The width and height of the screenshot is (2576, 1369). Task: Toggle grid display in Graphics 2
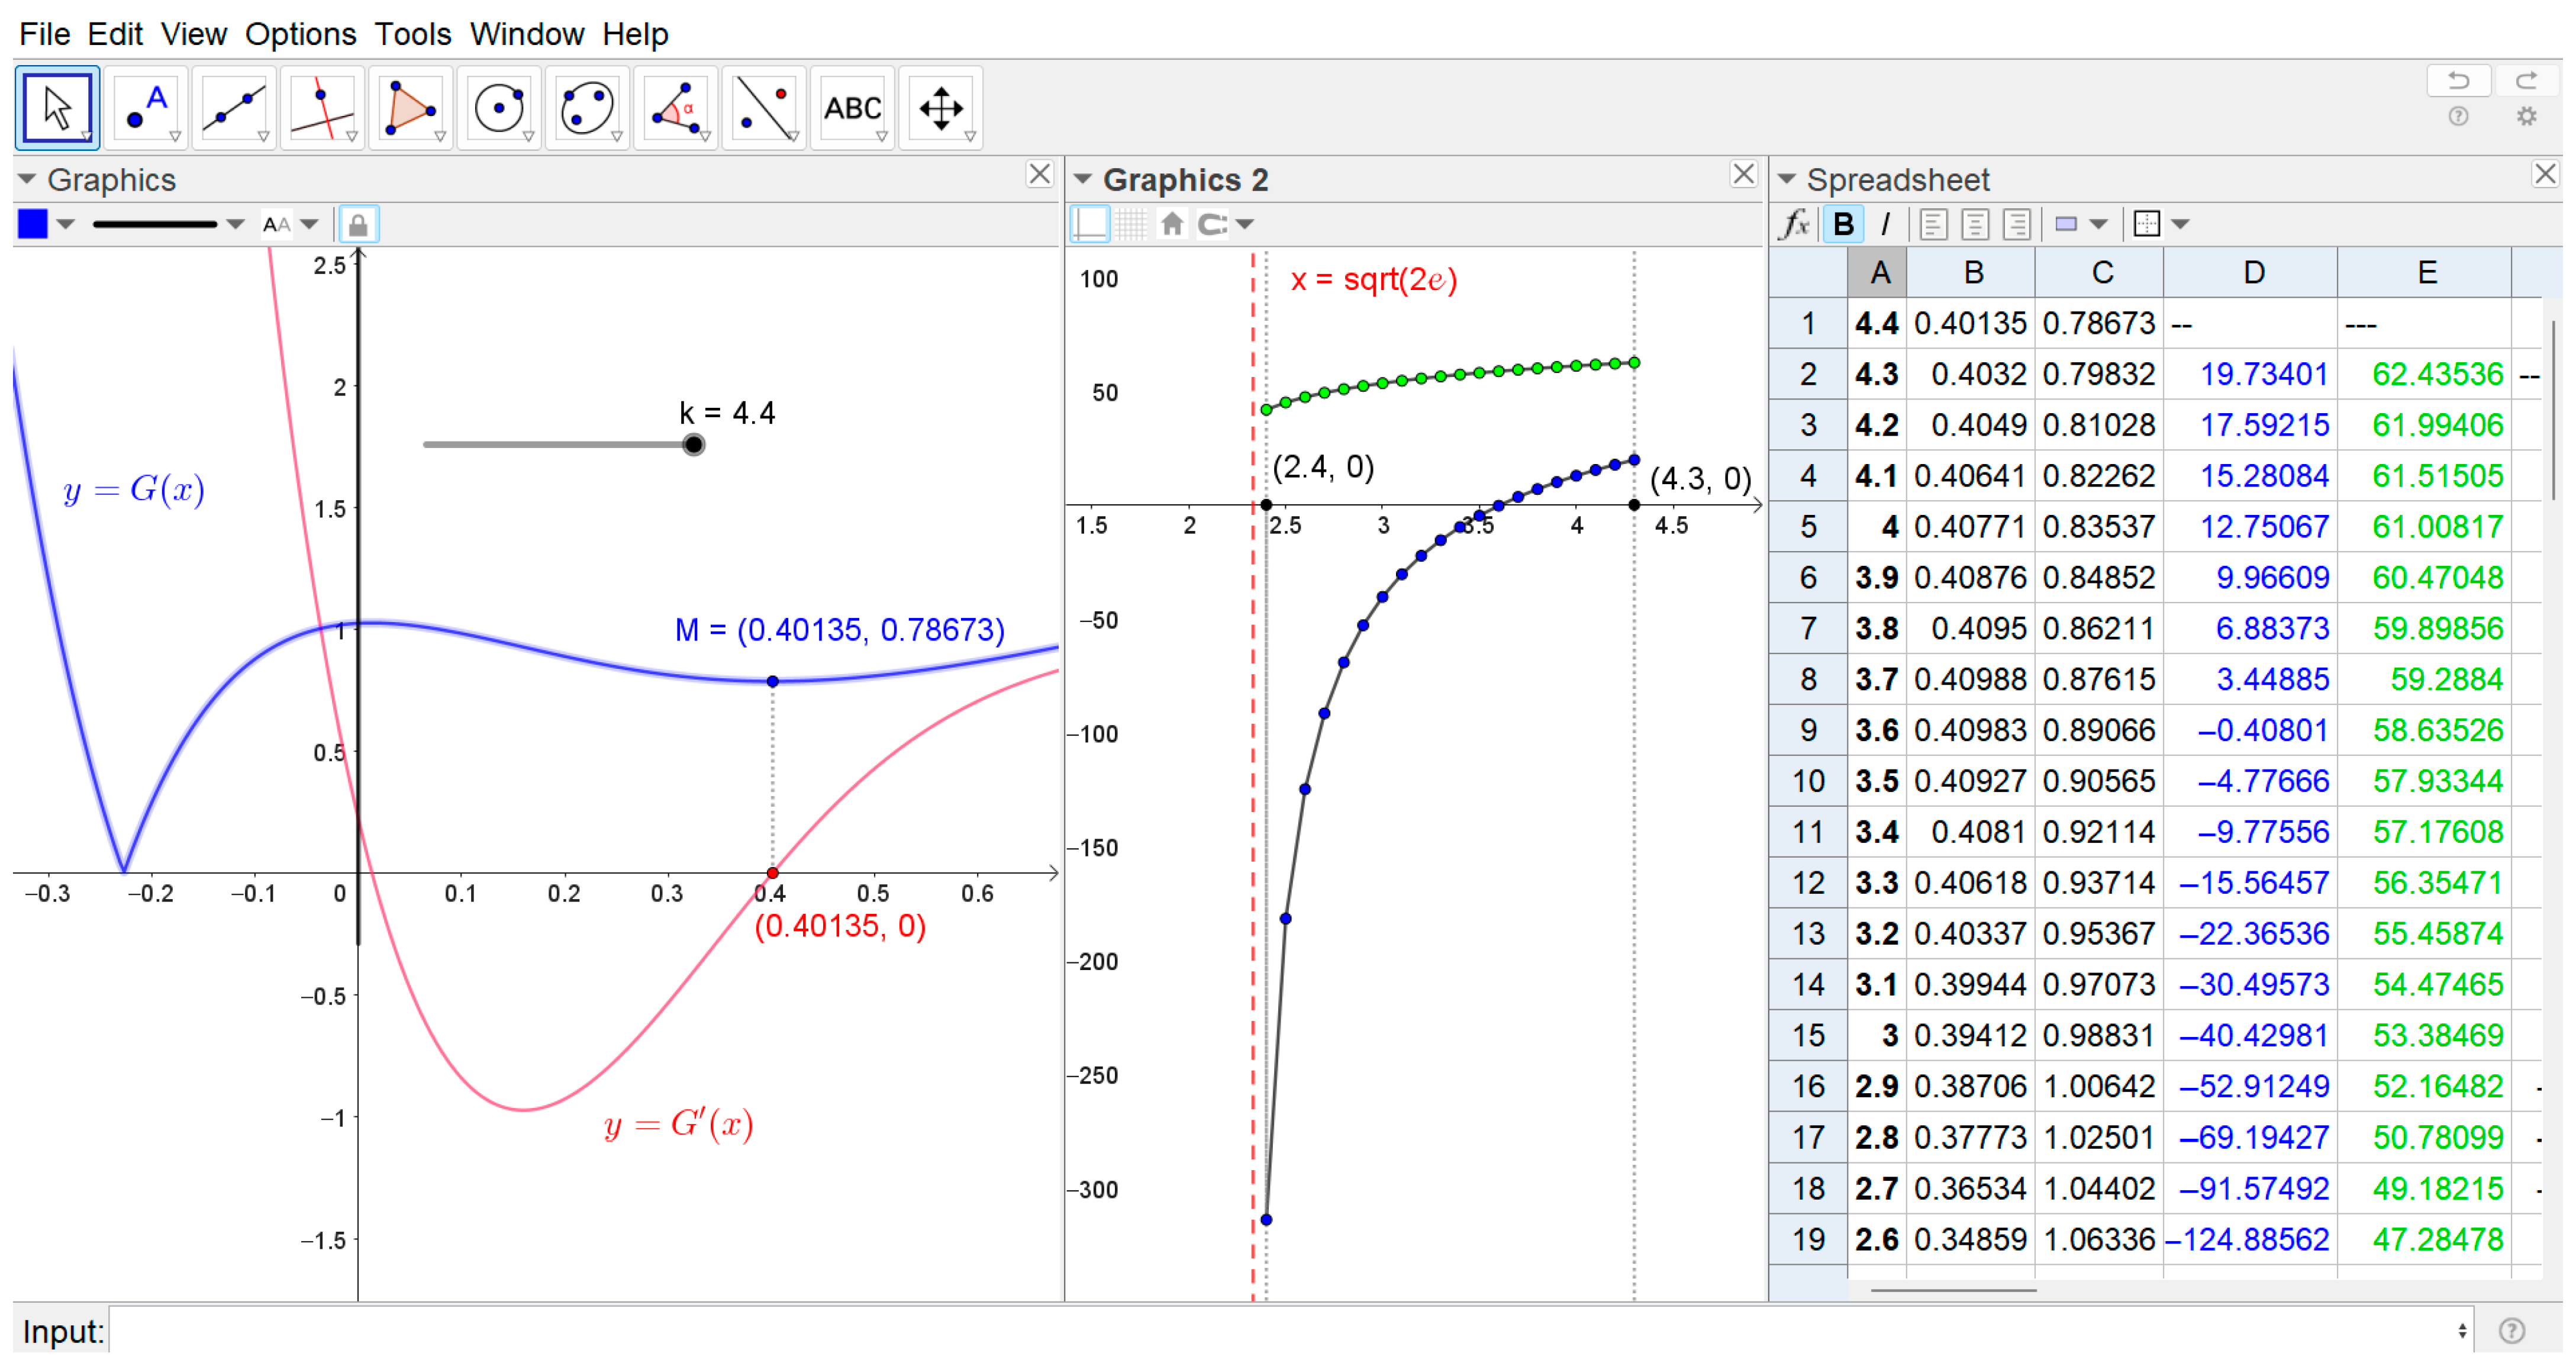pos(1131,224)
